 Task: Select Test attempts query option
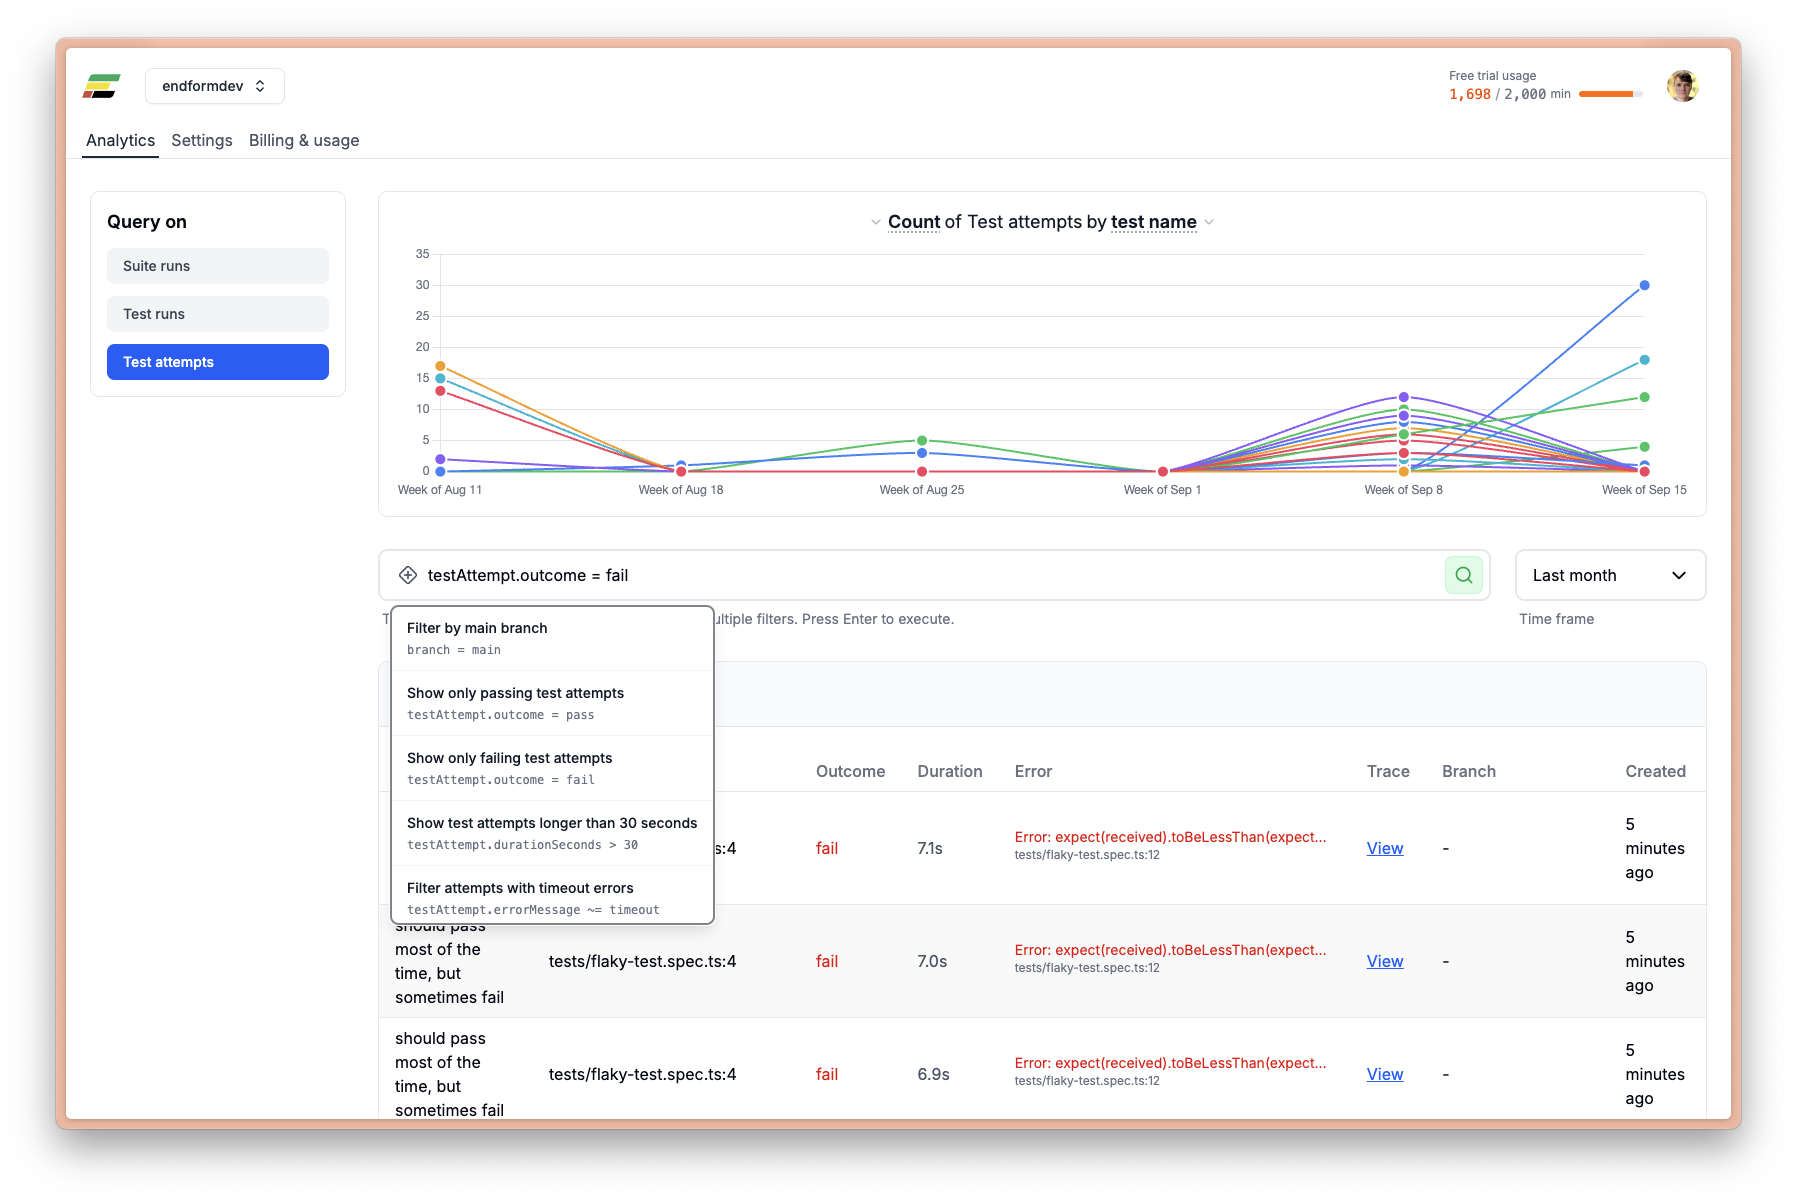click(x=218, y=362)
